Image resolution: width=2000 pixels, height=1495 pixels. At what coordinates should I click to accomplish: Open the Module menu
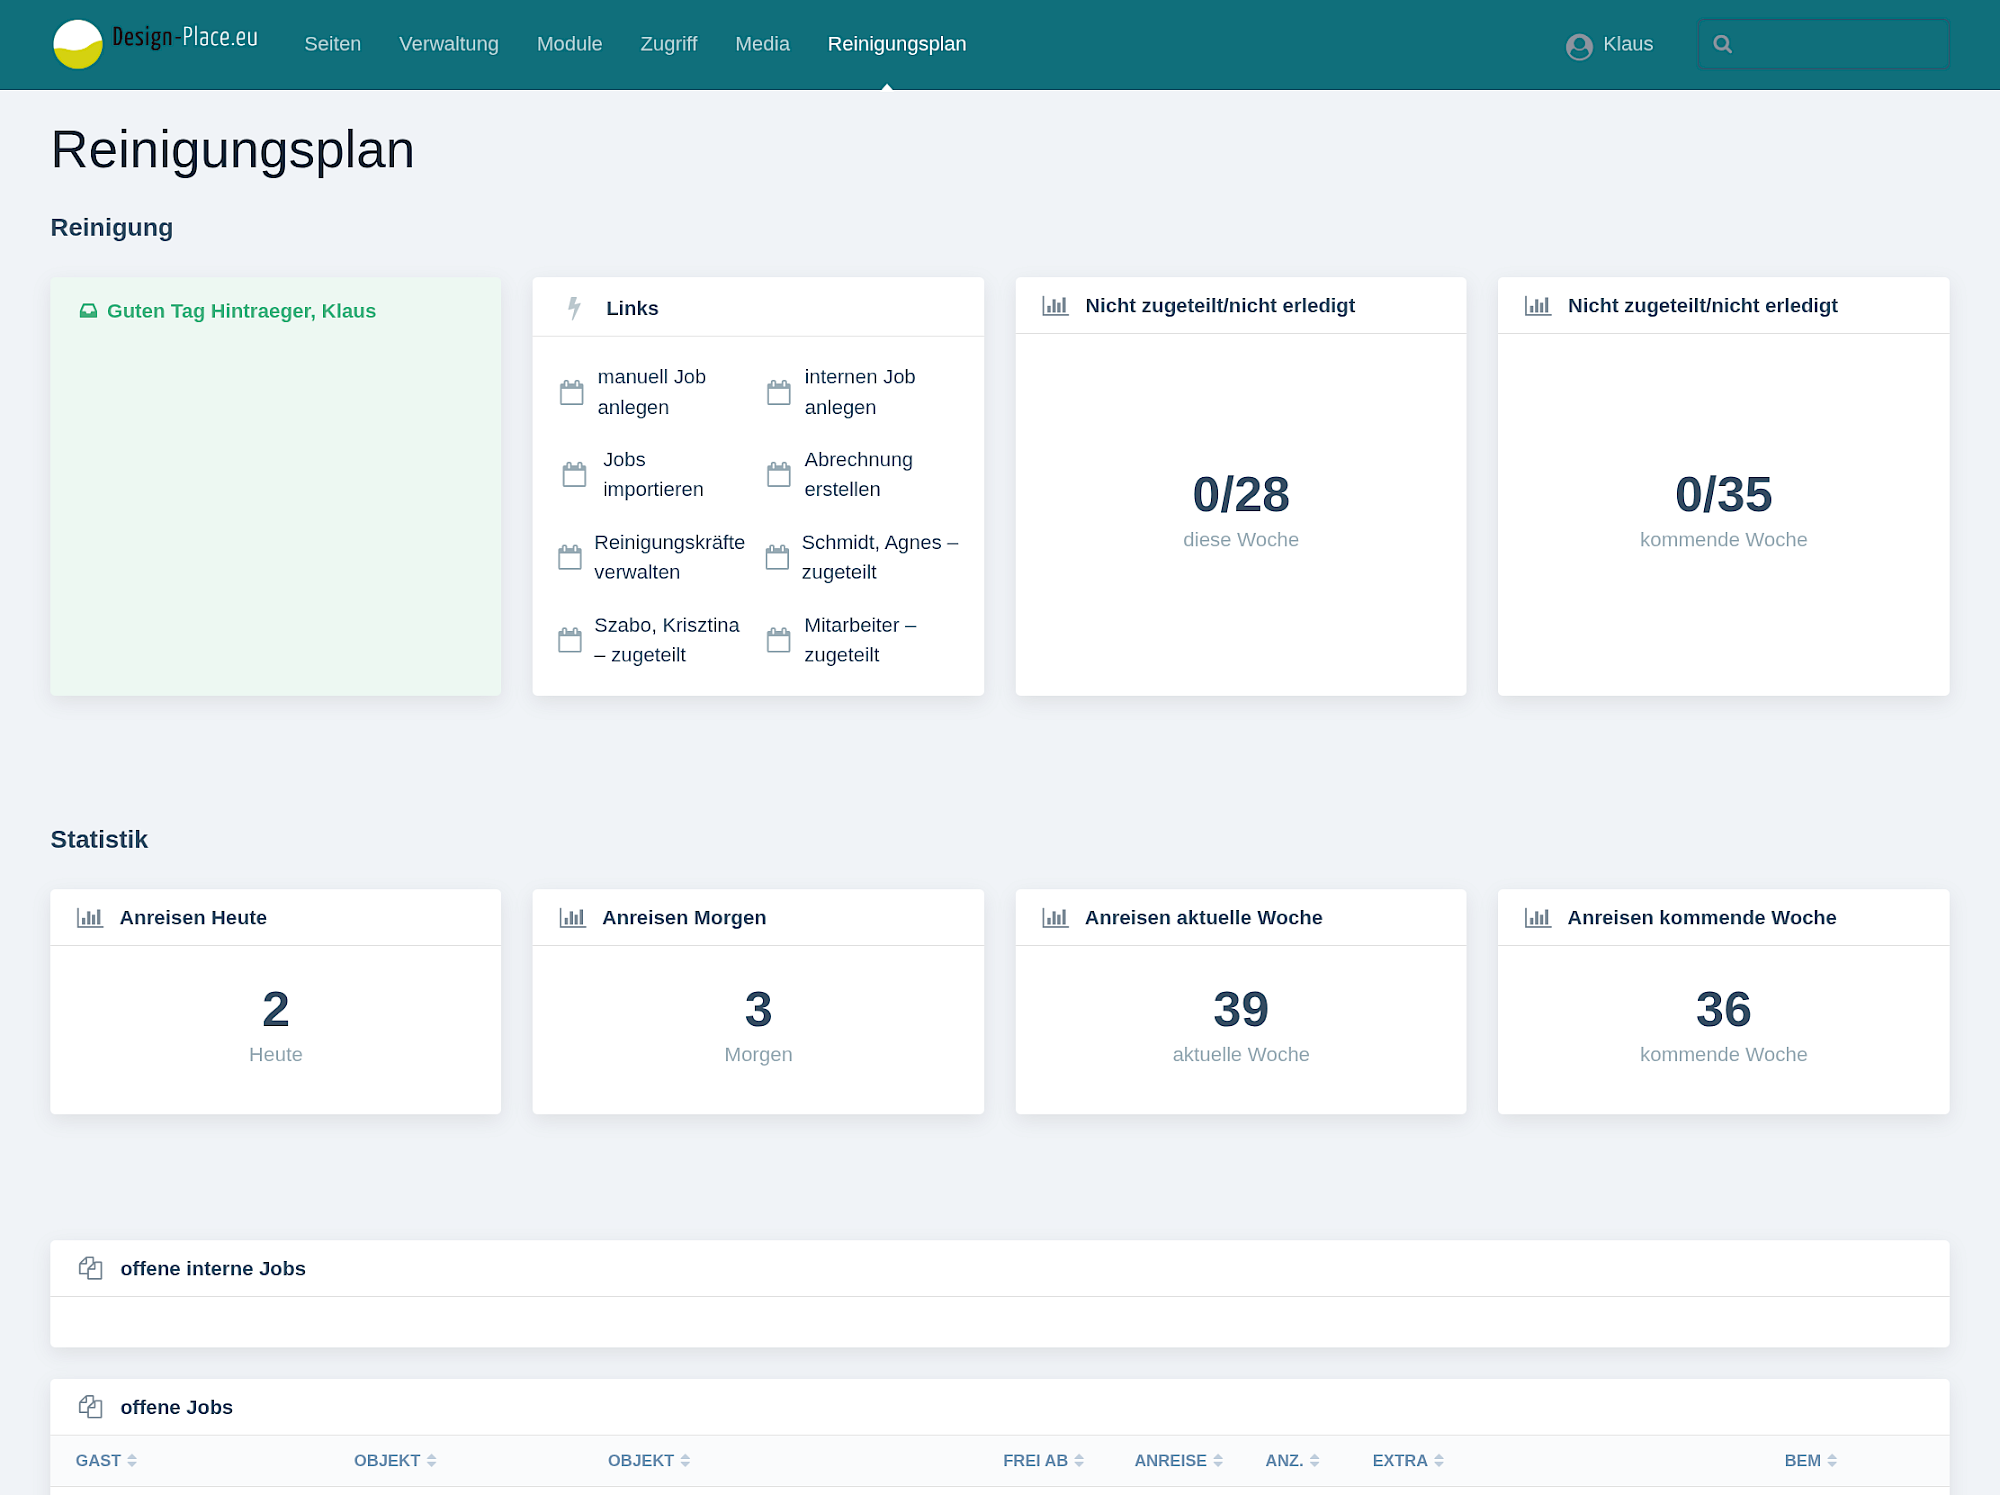coord(569,44)
